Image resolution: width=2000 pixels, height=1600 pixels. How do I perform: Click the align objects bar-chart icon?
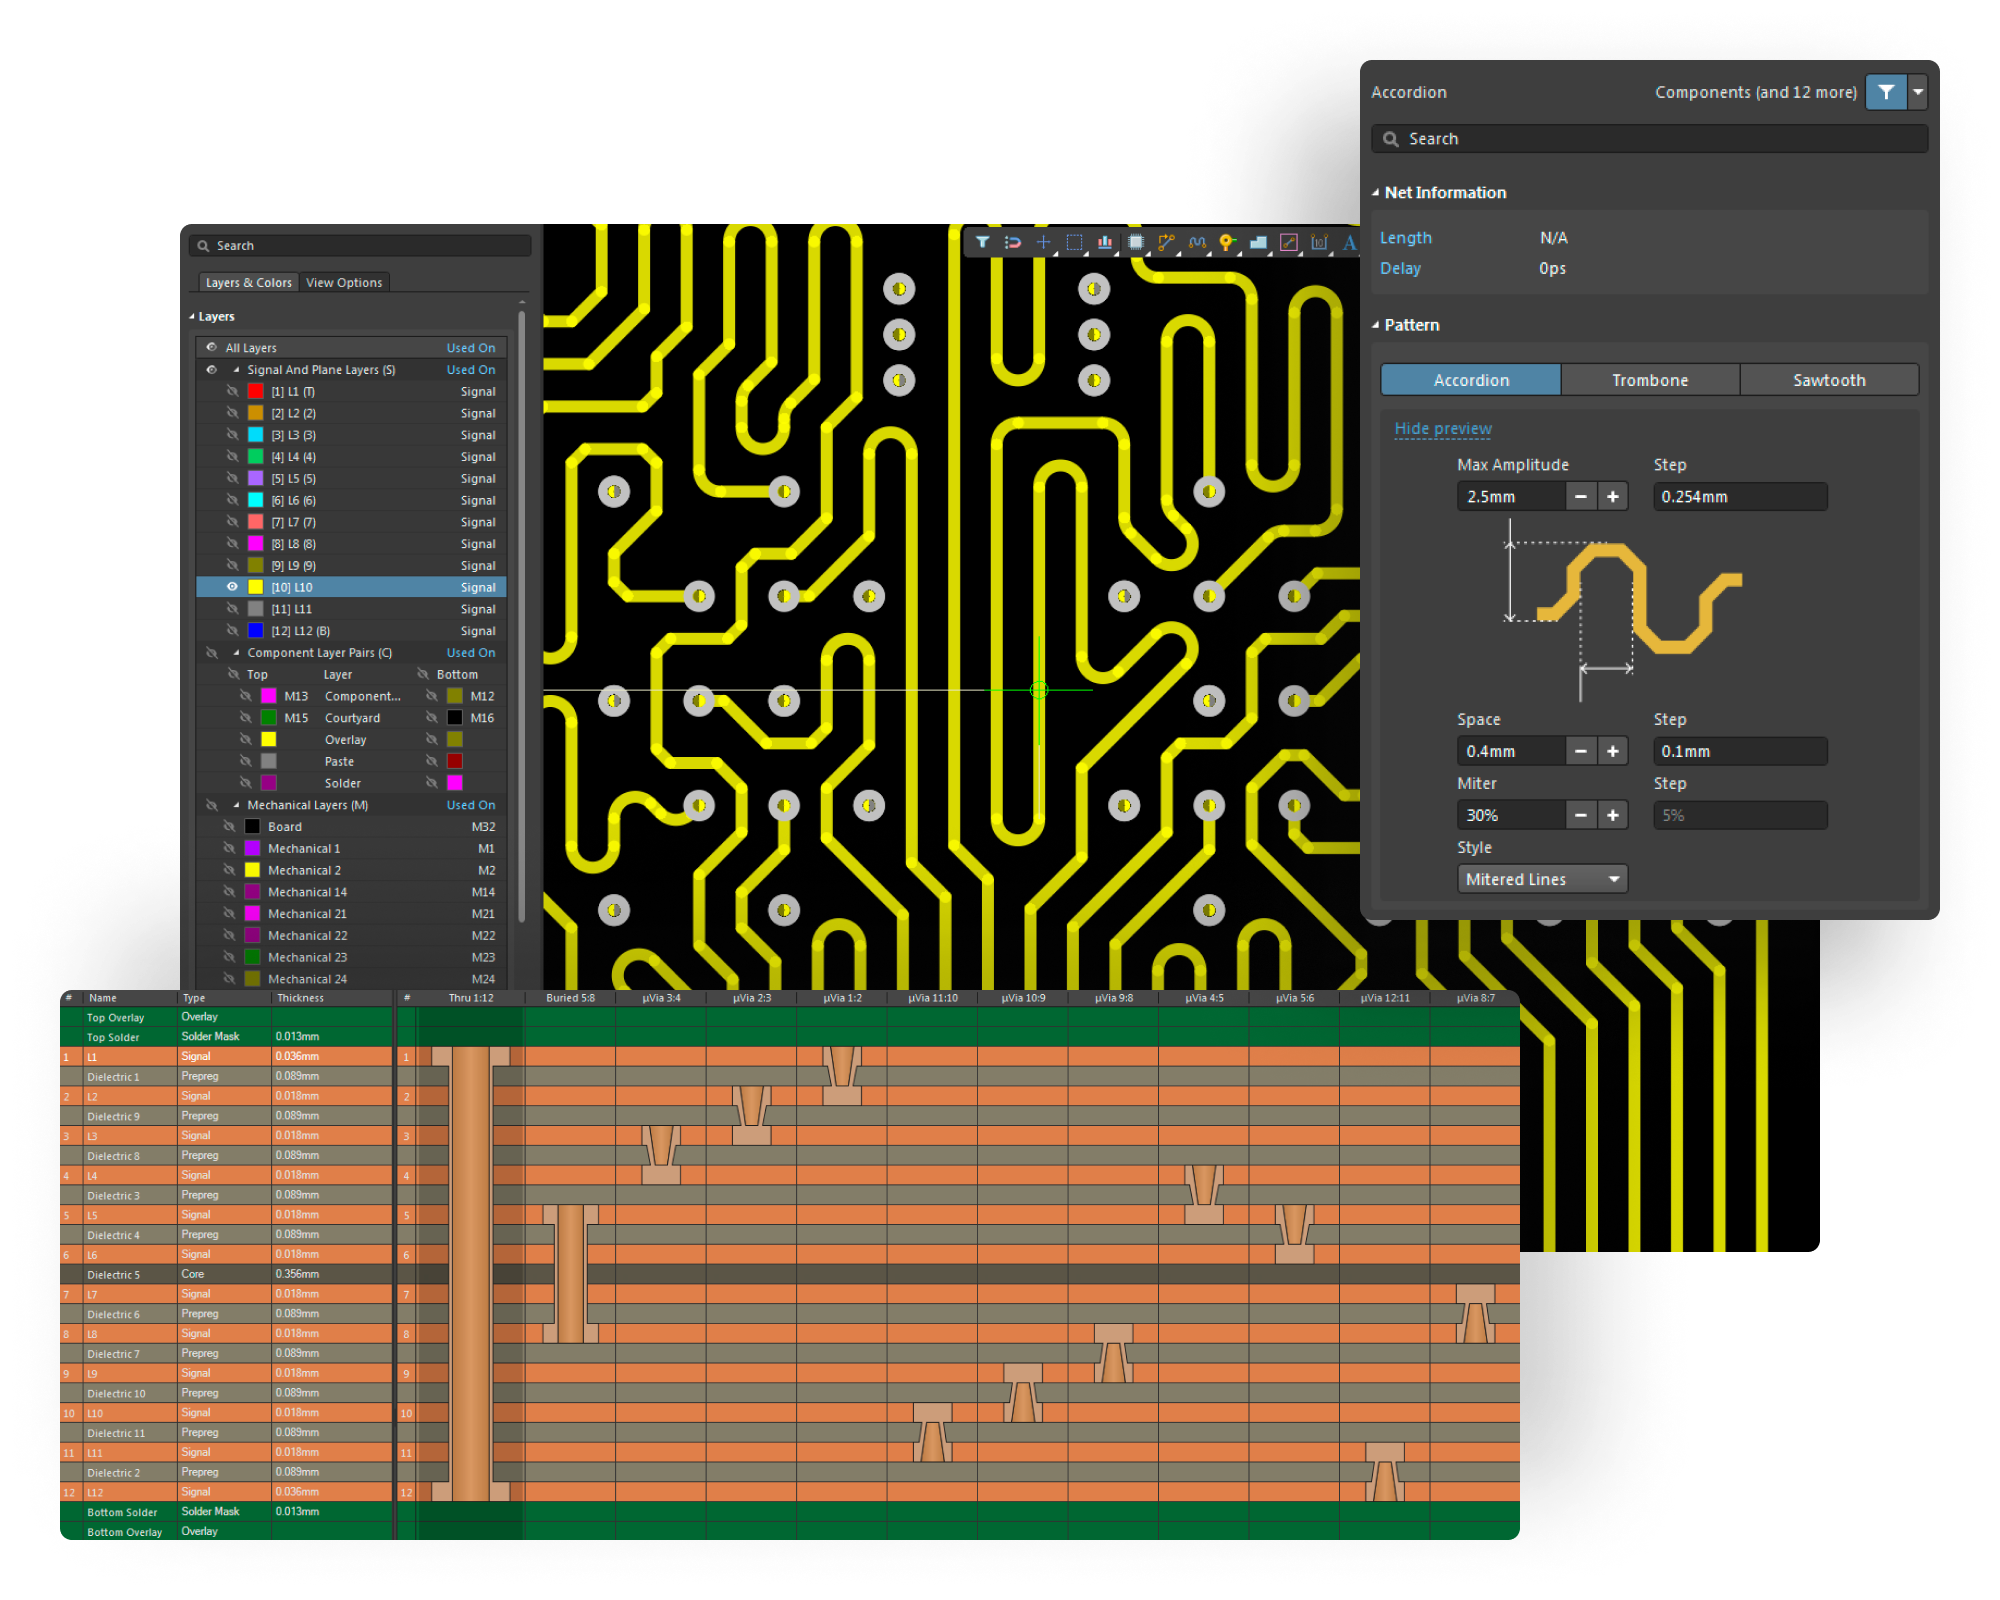click(x=1105, y=242)
